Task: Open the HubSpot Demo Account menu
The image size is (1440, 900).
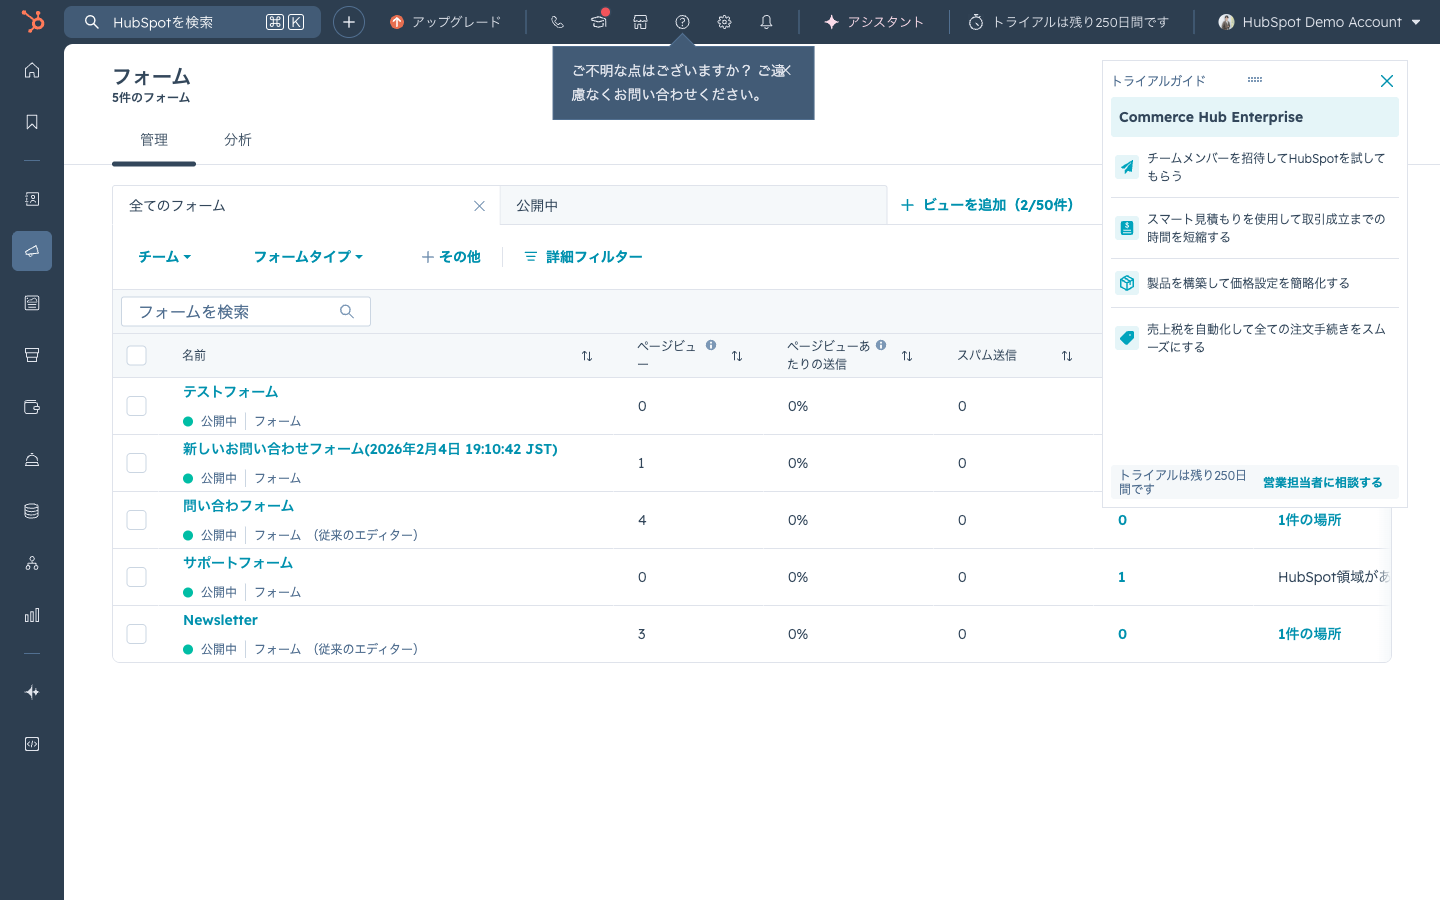Action: (x=1319, y=22)
